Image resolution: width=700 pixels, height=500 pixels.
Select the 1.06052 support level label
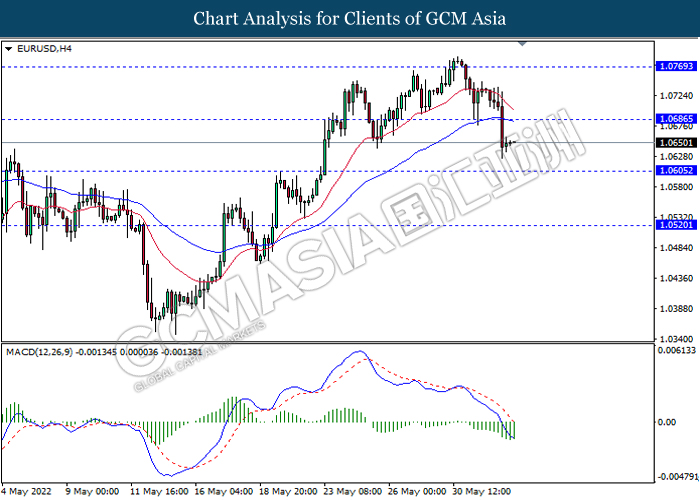[x=676, y=171]
